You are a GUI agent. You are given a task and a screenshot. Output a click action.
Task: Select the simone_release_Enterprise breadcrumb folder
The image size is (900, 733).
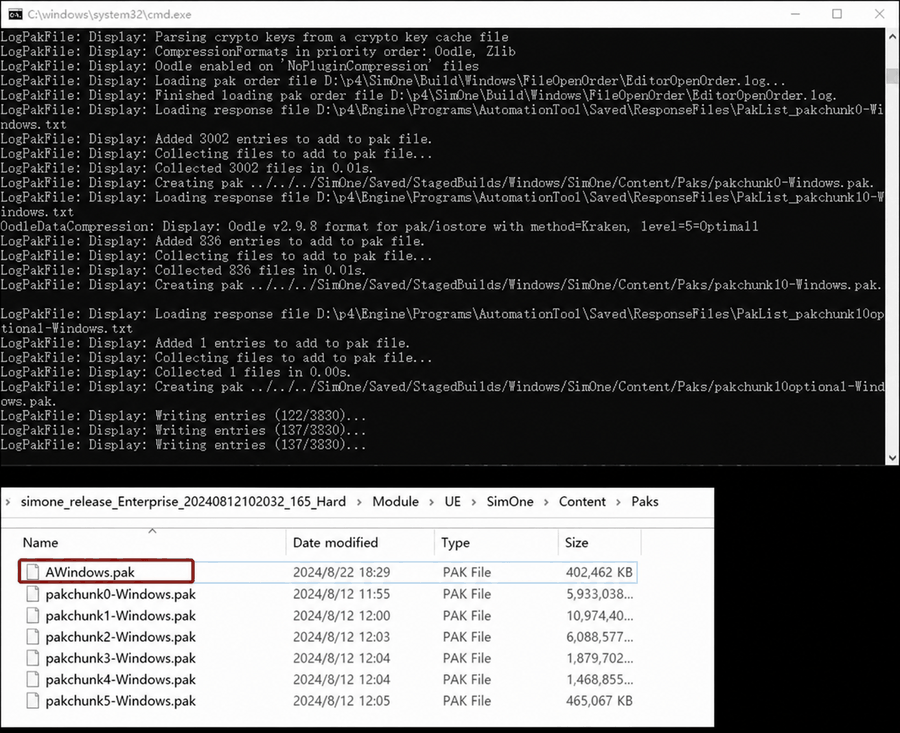(183, 502)
